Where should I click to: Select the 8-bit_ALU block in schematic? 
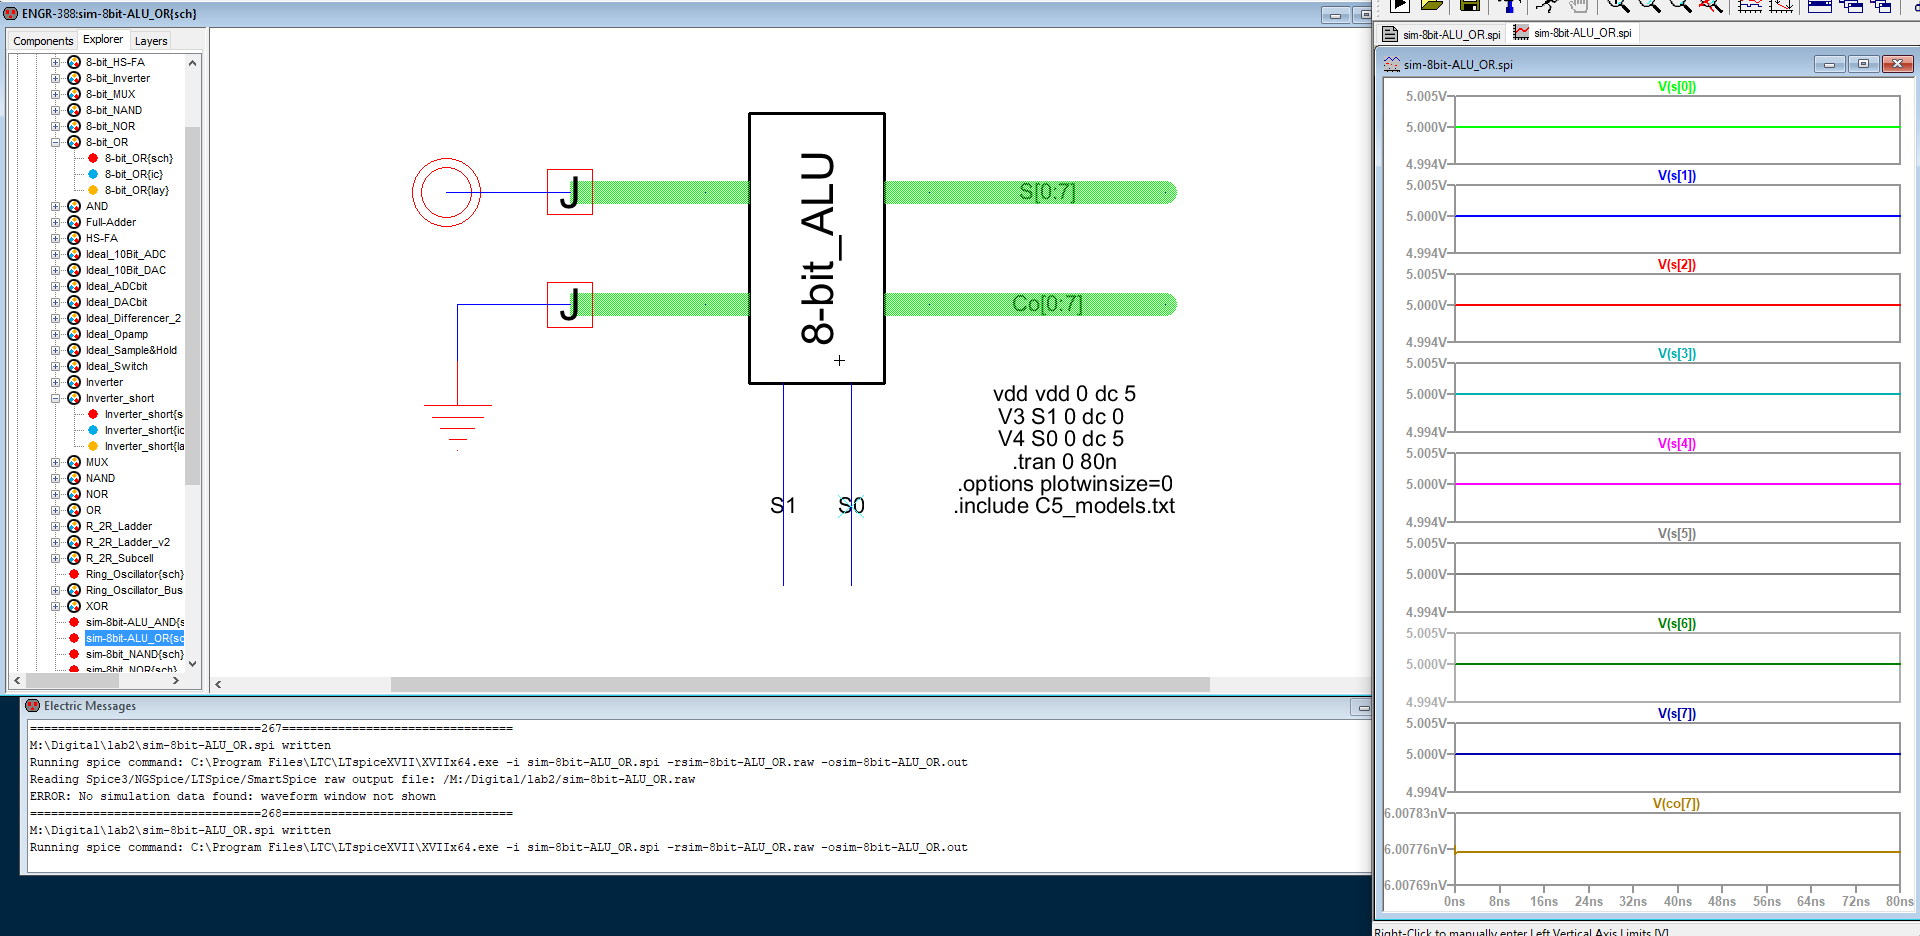817,248
